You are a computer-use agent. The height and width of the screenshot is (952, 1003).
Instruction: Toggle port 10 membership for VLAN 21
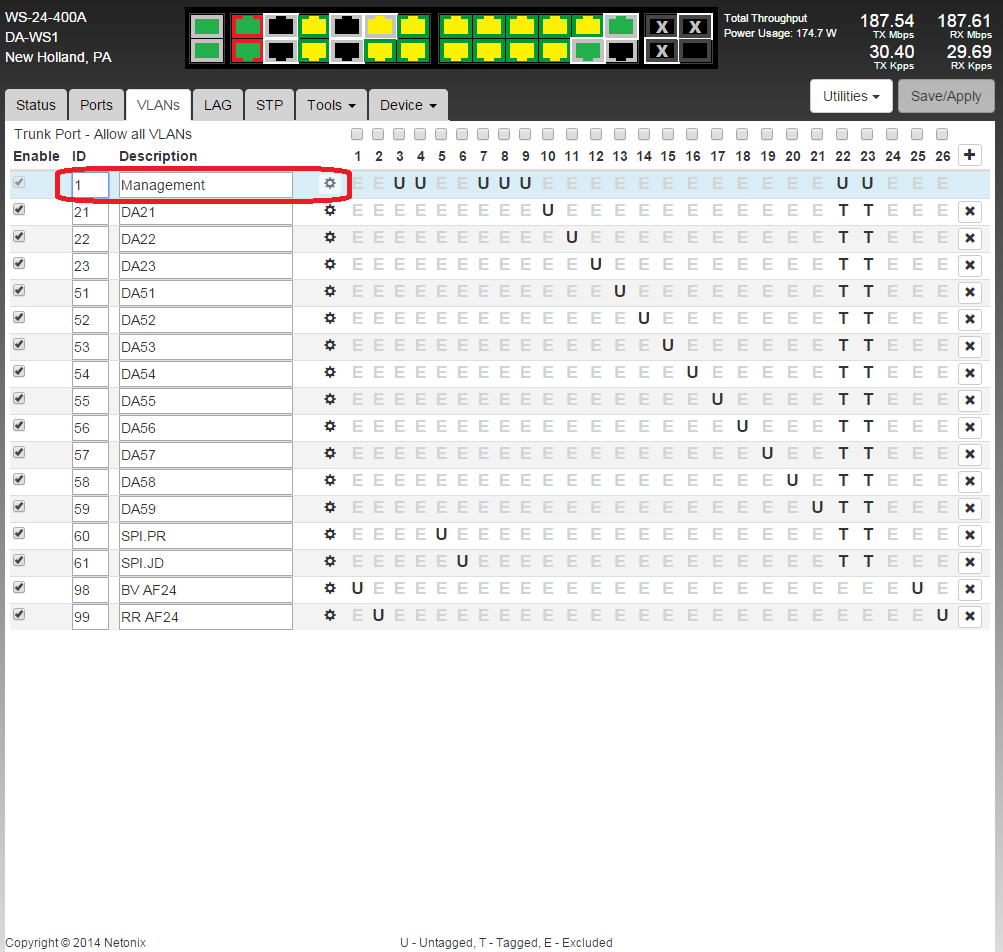[x=548, y=210]
